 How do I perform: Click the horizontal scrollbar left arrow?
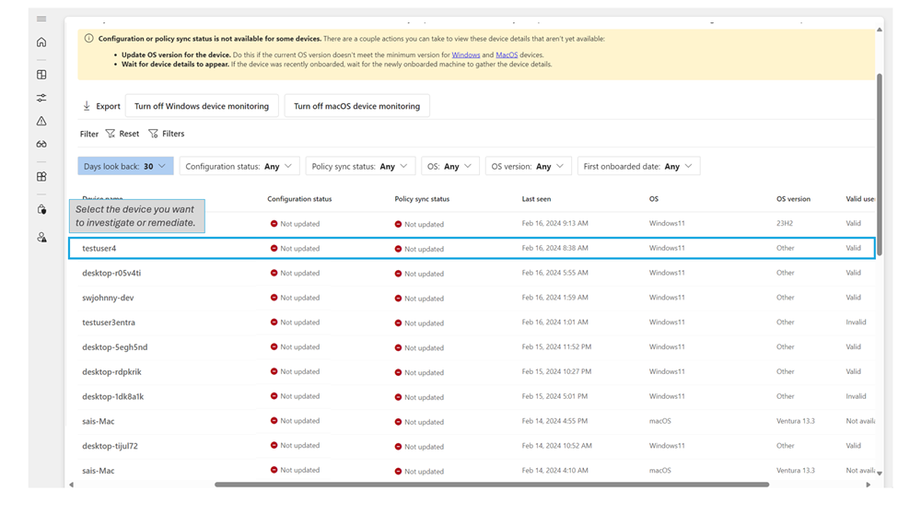[x=72, y=484]
